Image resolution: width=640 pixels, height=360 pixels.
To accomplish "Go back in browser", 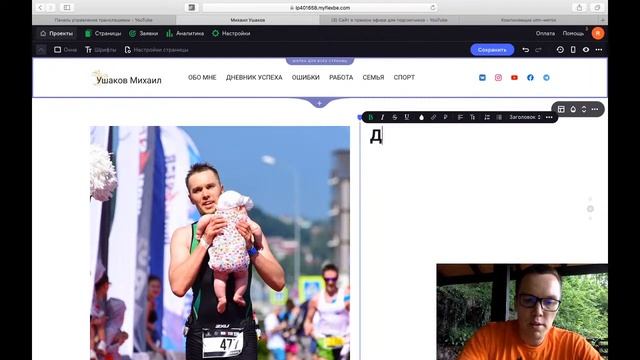I will pos(40,7).
